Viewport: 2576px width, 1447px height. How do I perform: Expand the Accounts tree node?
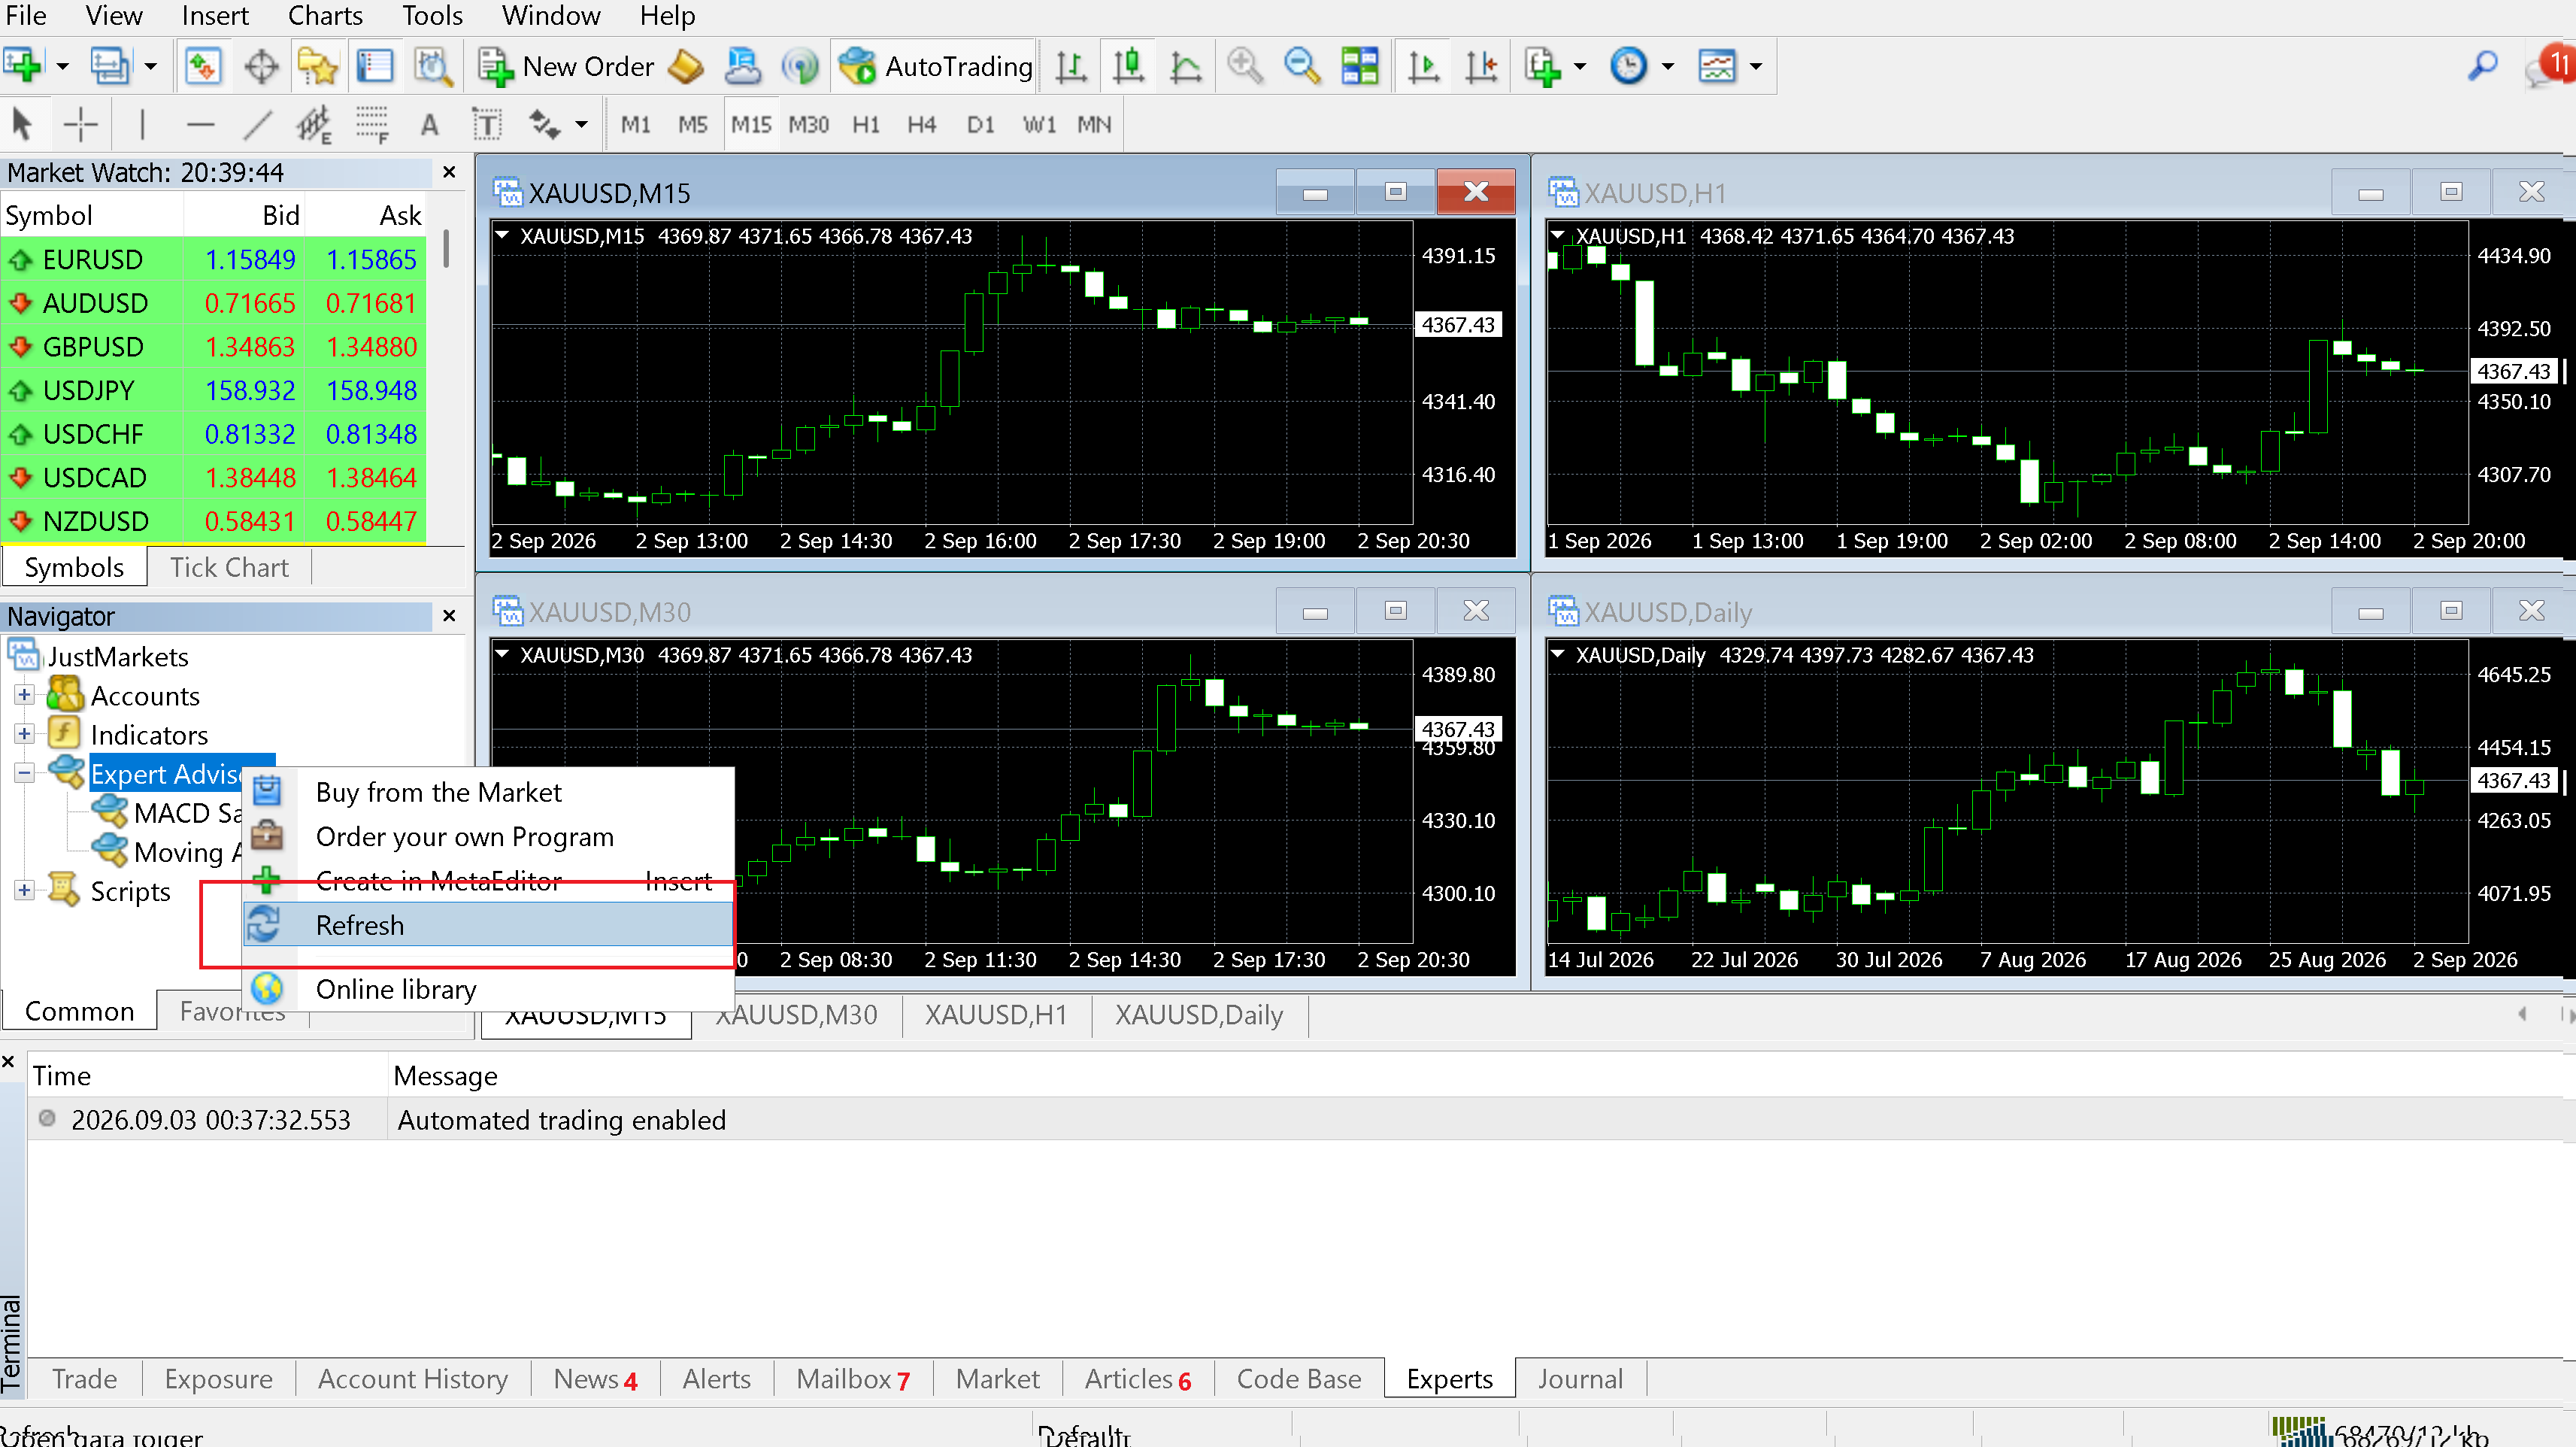click(24, 695)
